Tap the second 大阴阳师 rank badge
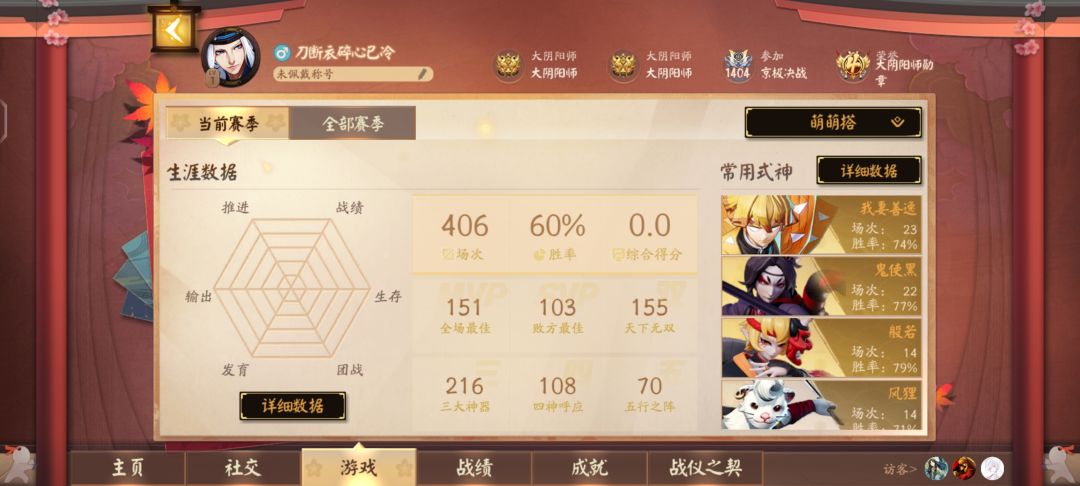Viewport: 1080px width, 486px height. click(x=623, y=66)
